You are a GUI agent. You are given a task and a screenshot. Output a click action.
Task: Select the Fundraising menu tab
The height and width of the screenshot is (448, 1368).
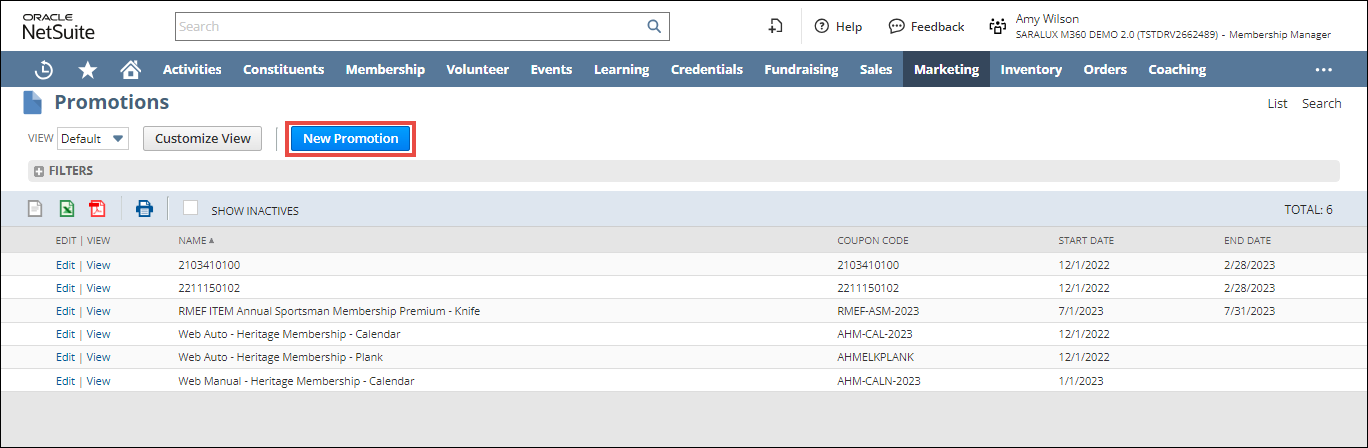pos(801,70)
